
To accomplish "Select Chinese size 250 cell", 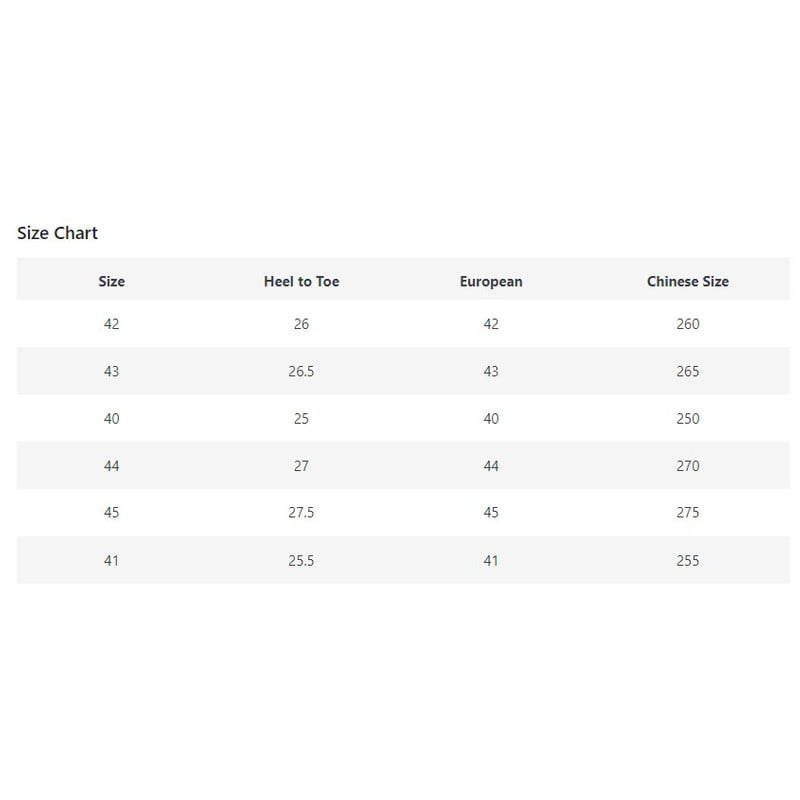I will tap(688, 419).
